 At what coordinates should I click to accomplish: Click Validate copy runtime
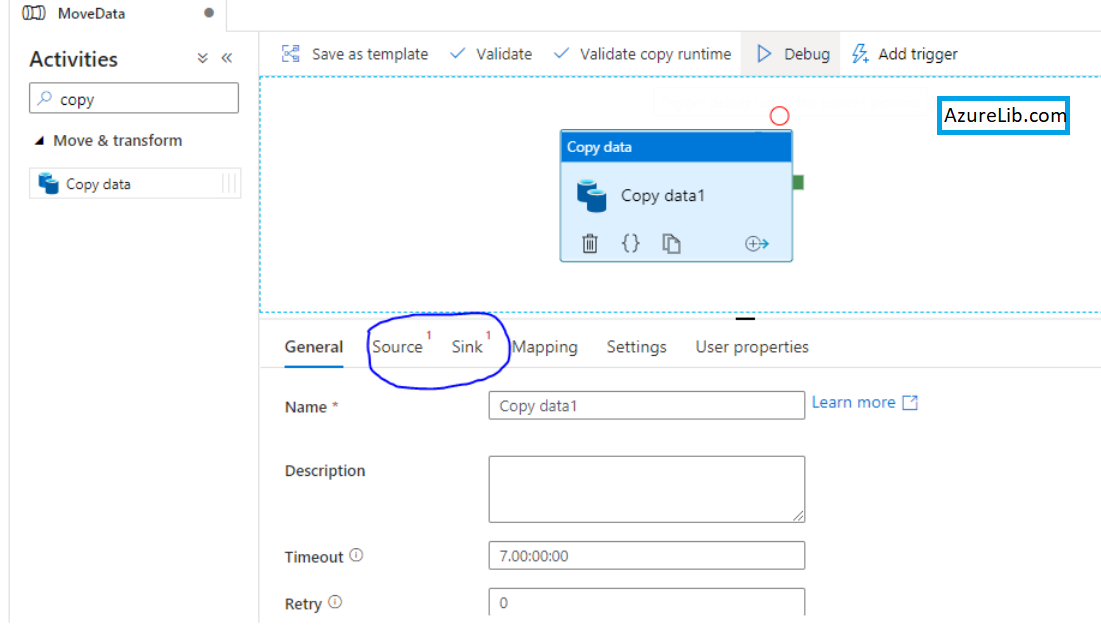pos(642,54)
